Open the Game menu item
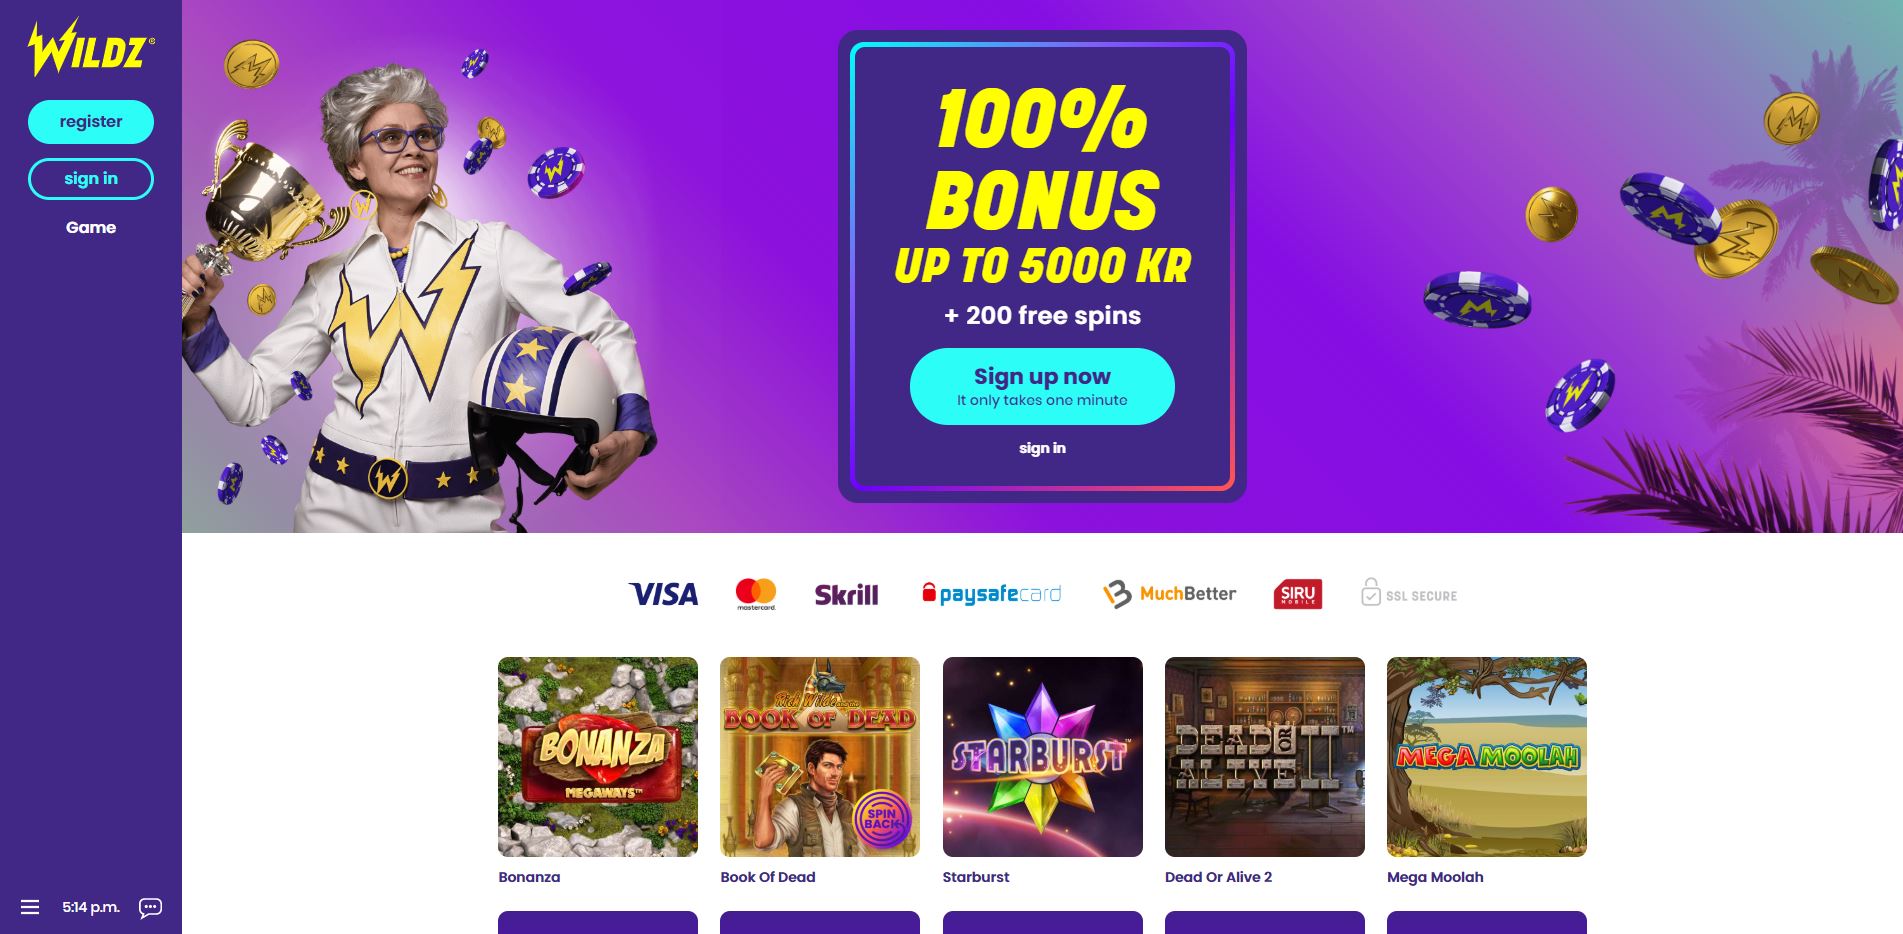 coord(91,228)
